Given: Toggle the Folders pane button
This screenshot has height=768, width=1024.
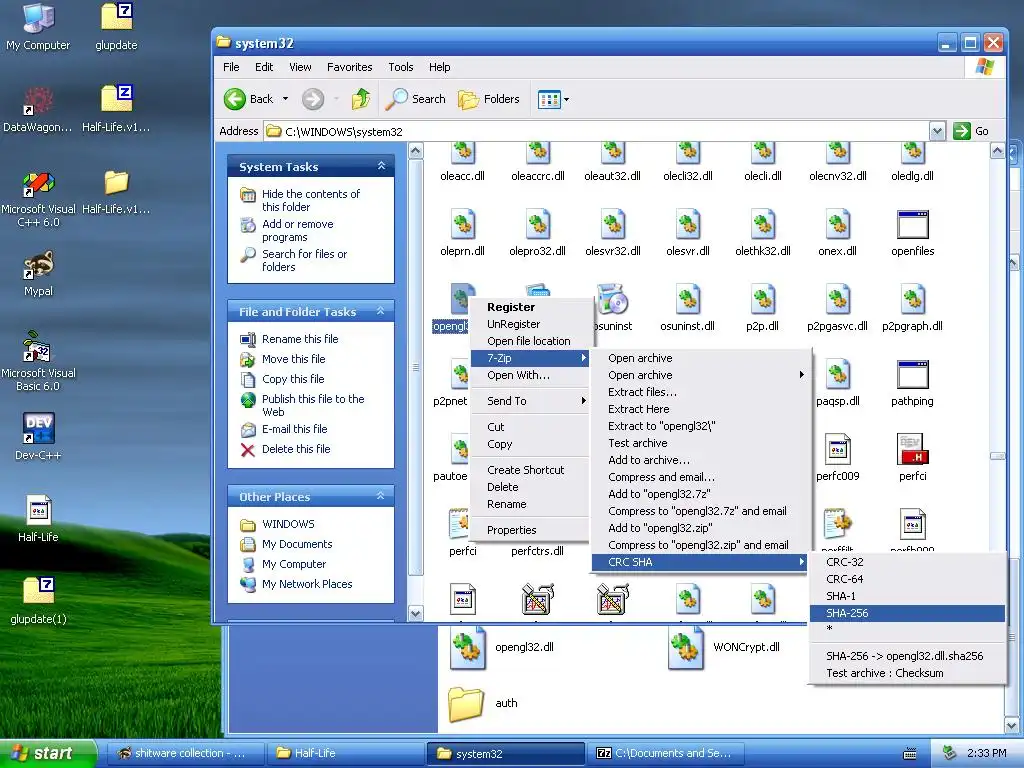Looking at the screenshot, I should [x=488, y=99].
